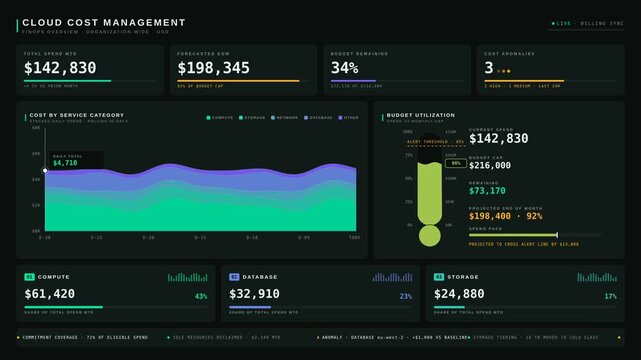The width and height of the screenshot is (641, 360).
Task: Click the Live status indicator dot
Action: [553, 24]
